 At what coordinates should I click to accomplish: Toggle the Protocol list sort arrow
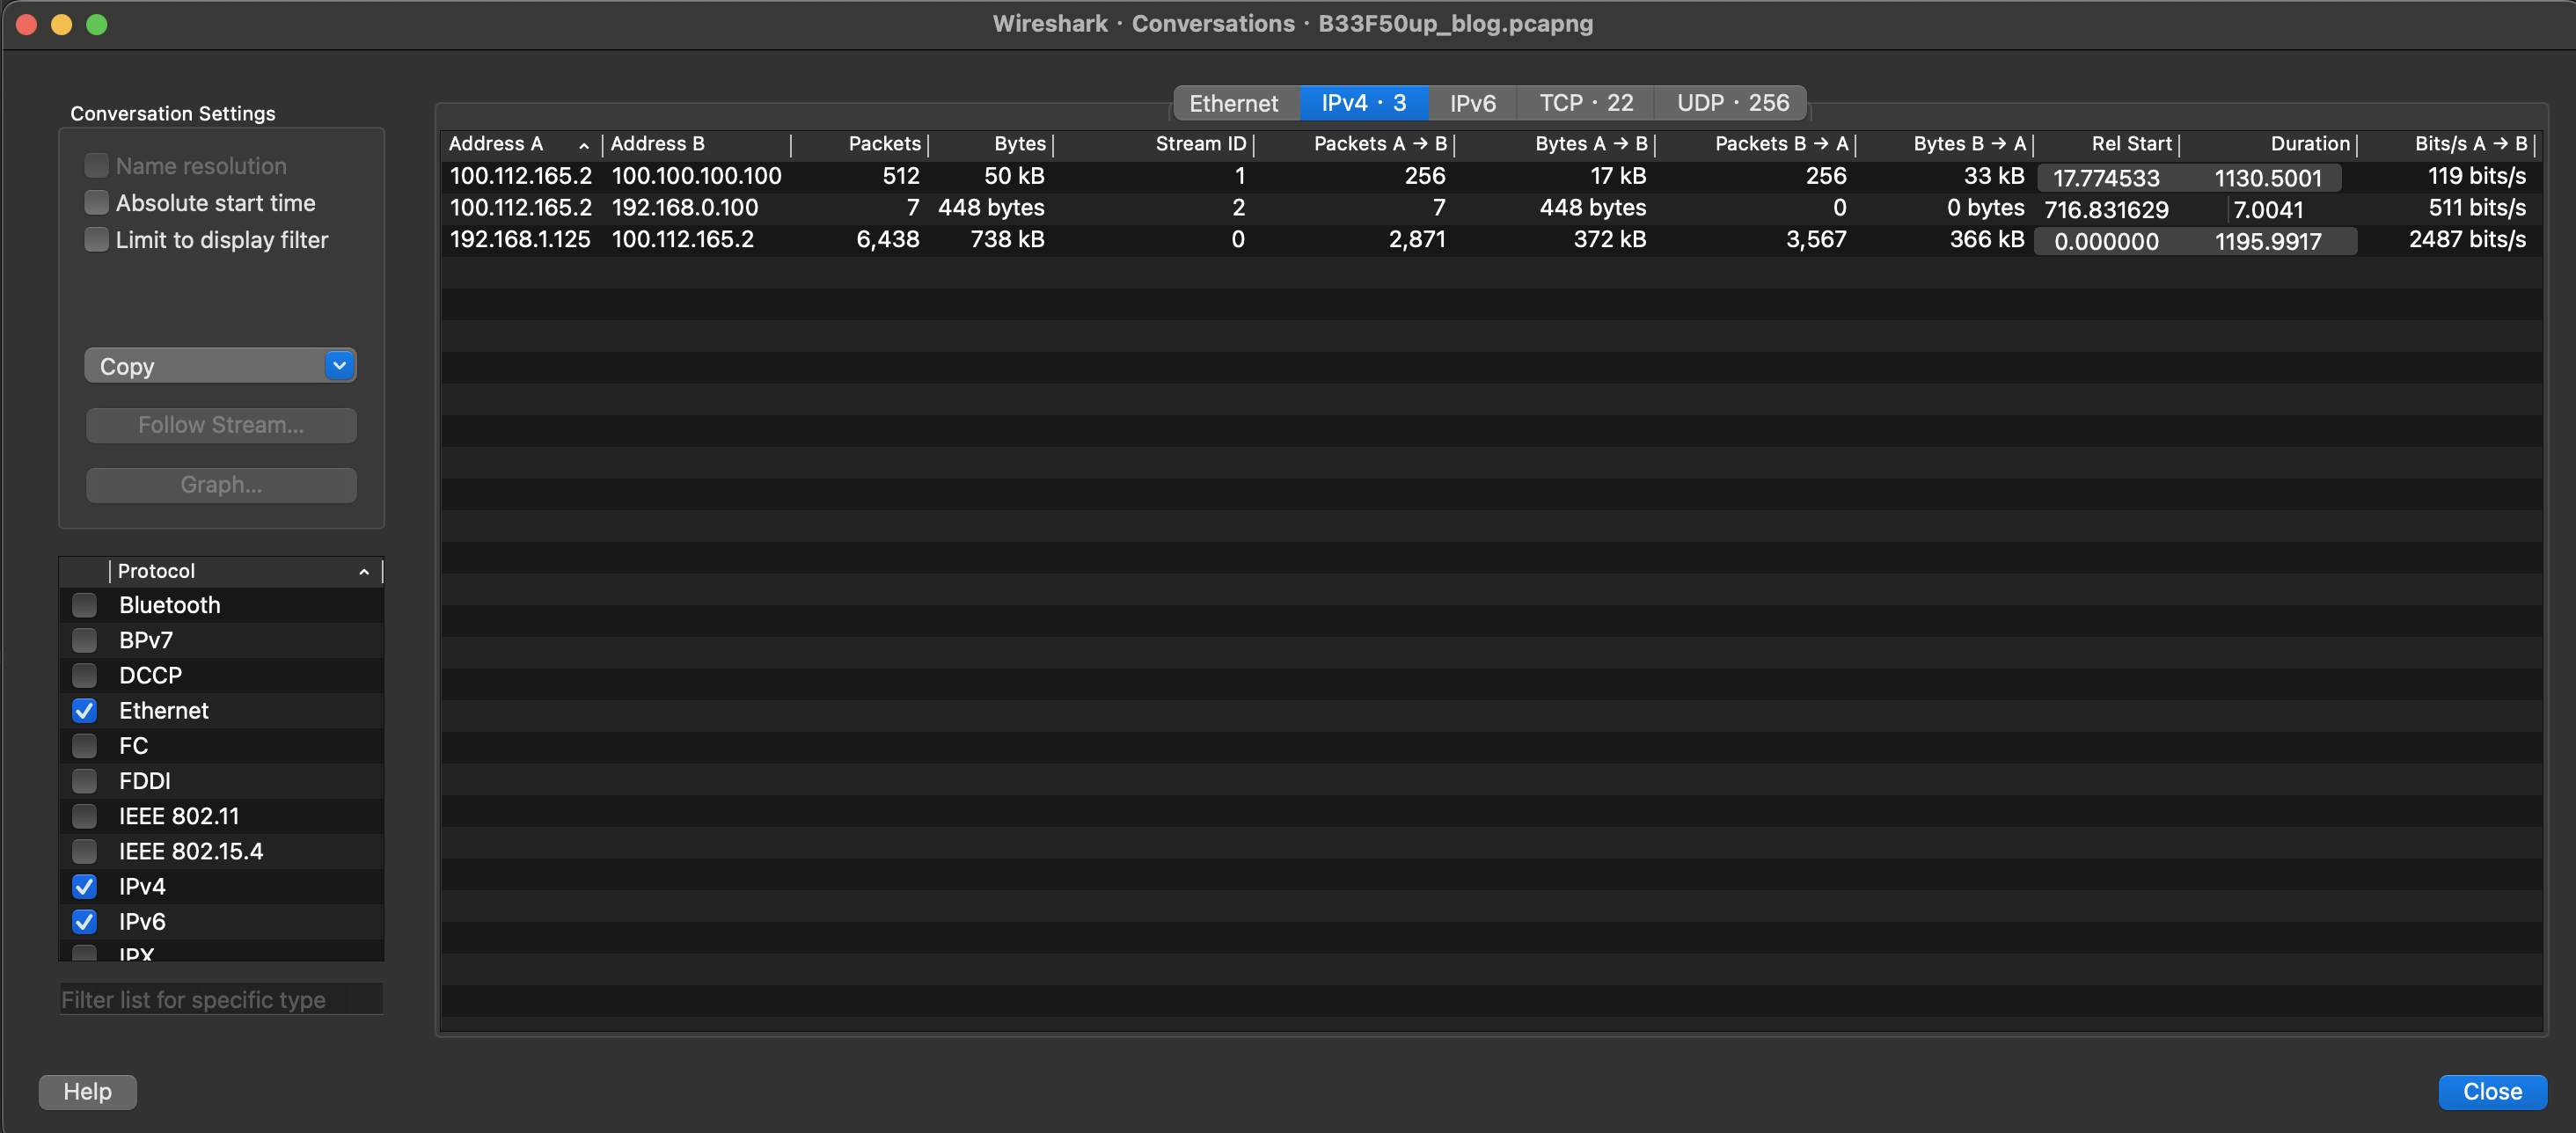[x=364, y=571]
